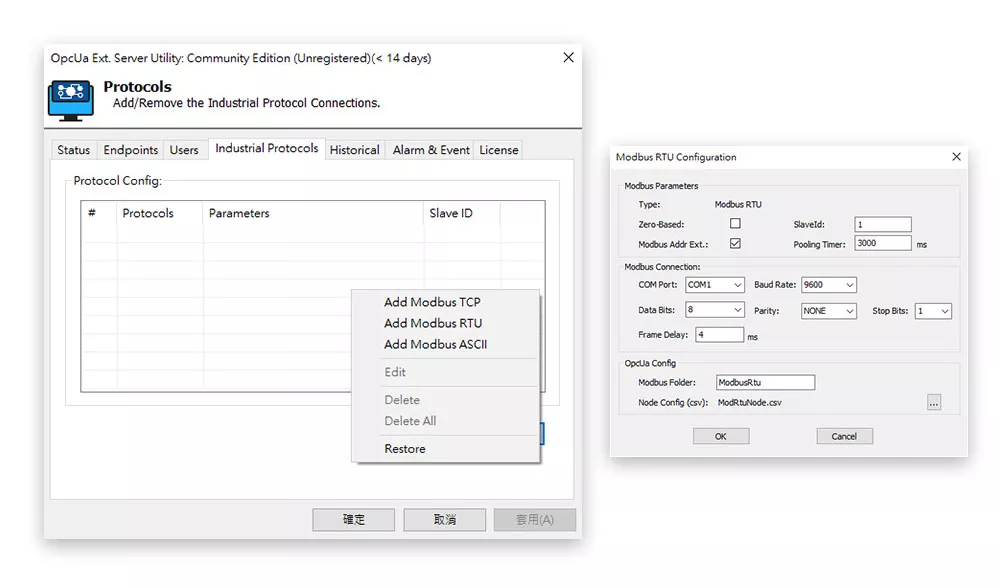1000x588 pixels.
Task: Switch to the Endpoints tab
Action: pos(131,150)
